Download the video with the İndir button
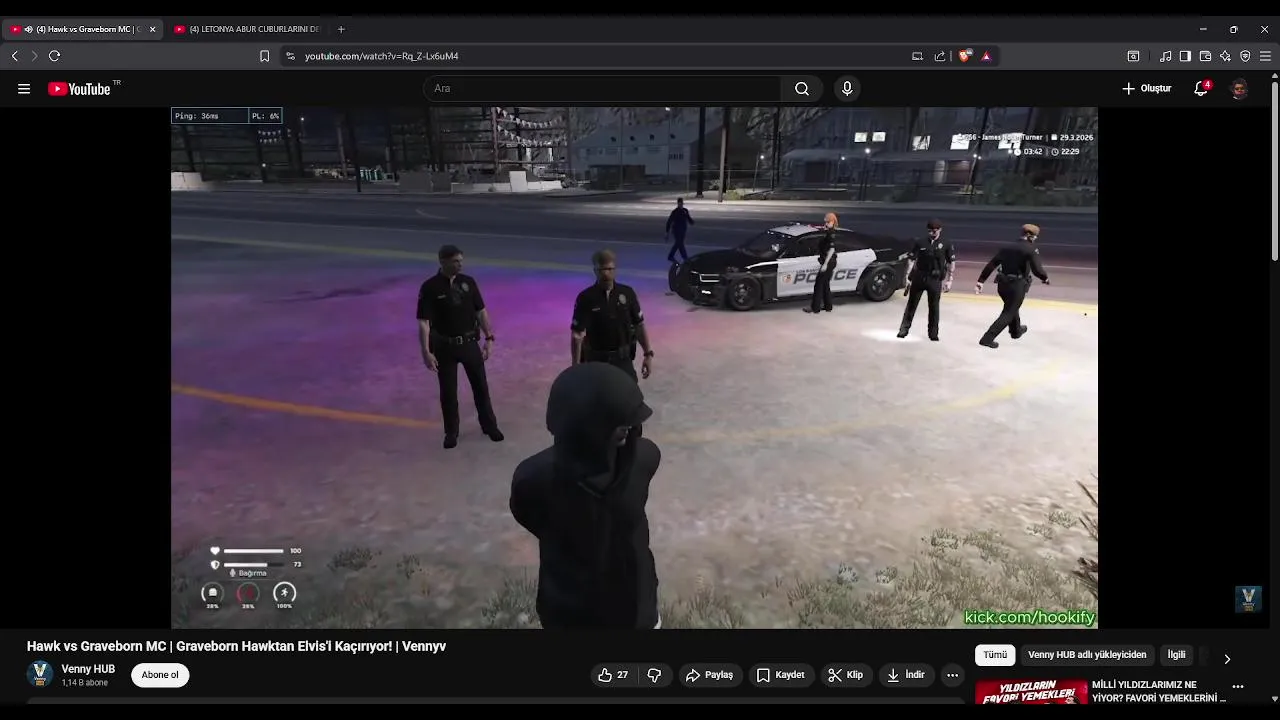Image resolution: width=1280 pixels, height=720 pixels. coord(905,675)
